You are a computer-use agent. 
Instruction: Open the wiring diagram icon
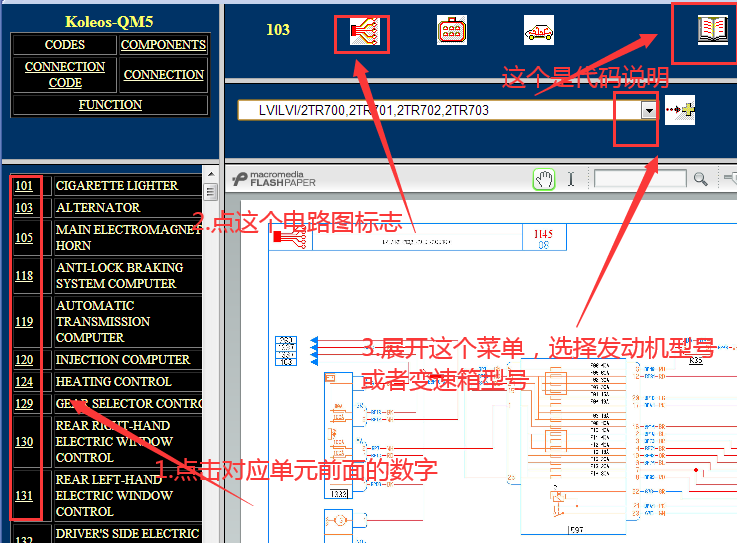(x=365, y=32)
